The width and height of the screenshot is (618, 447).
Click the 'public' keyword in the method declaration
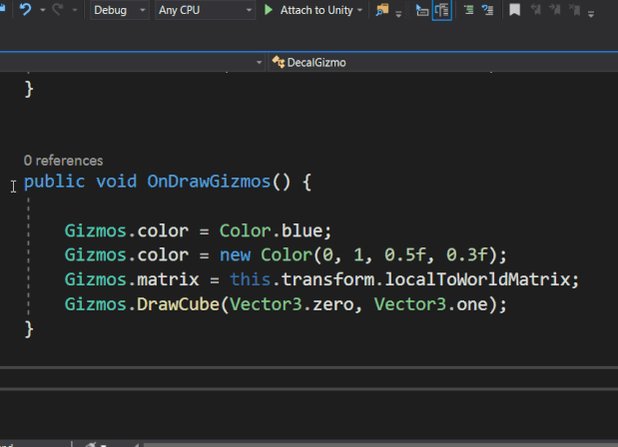(54, 182)
